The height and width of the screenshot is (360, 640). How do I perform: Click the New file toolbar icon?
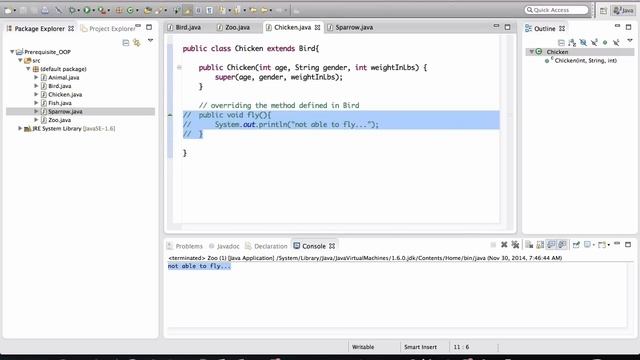(8, 10)
